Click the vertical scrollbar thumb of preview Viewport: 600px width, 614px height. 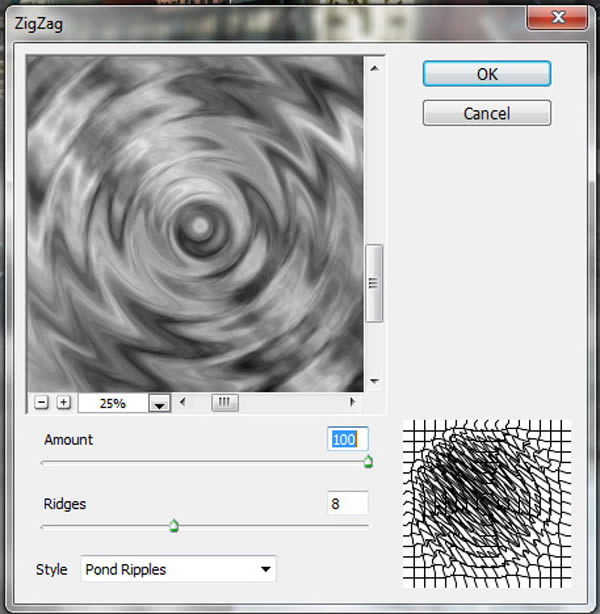tap(374, 283)
